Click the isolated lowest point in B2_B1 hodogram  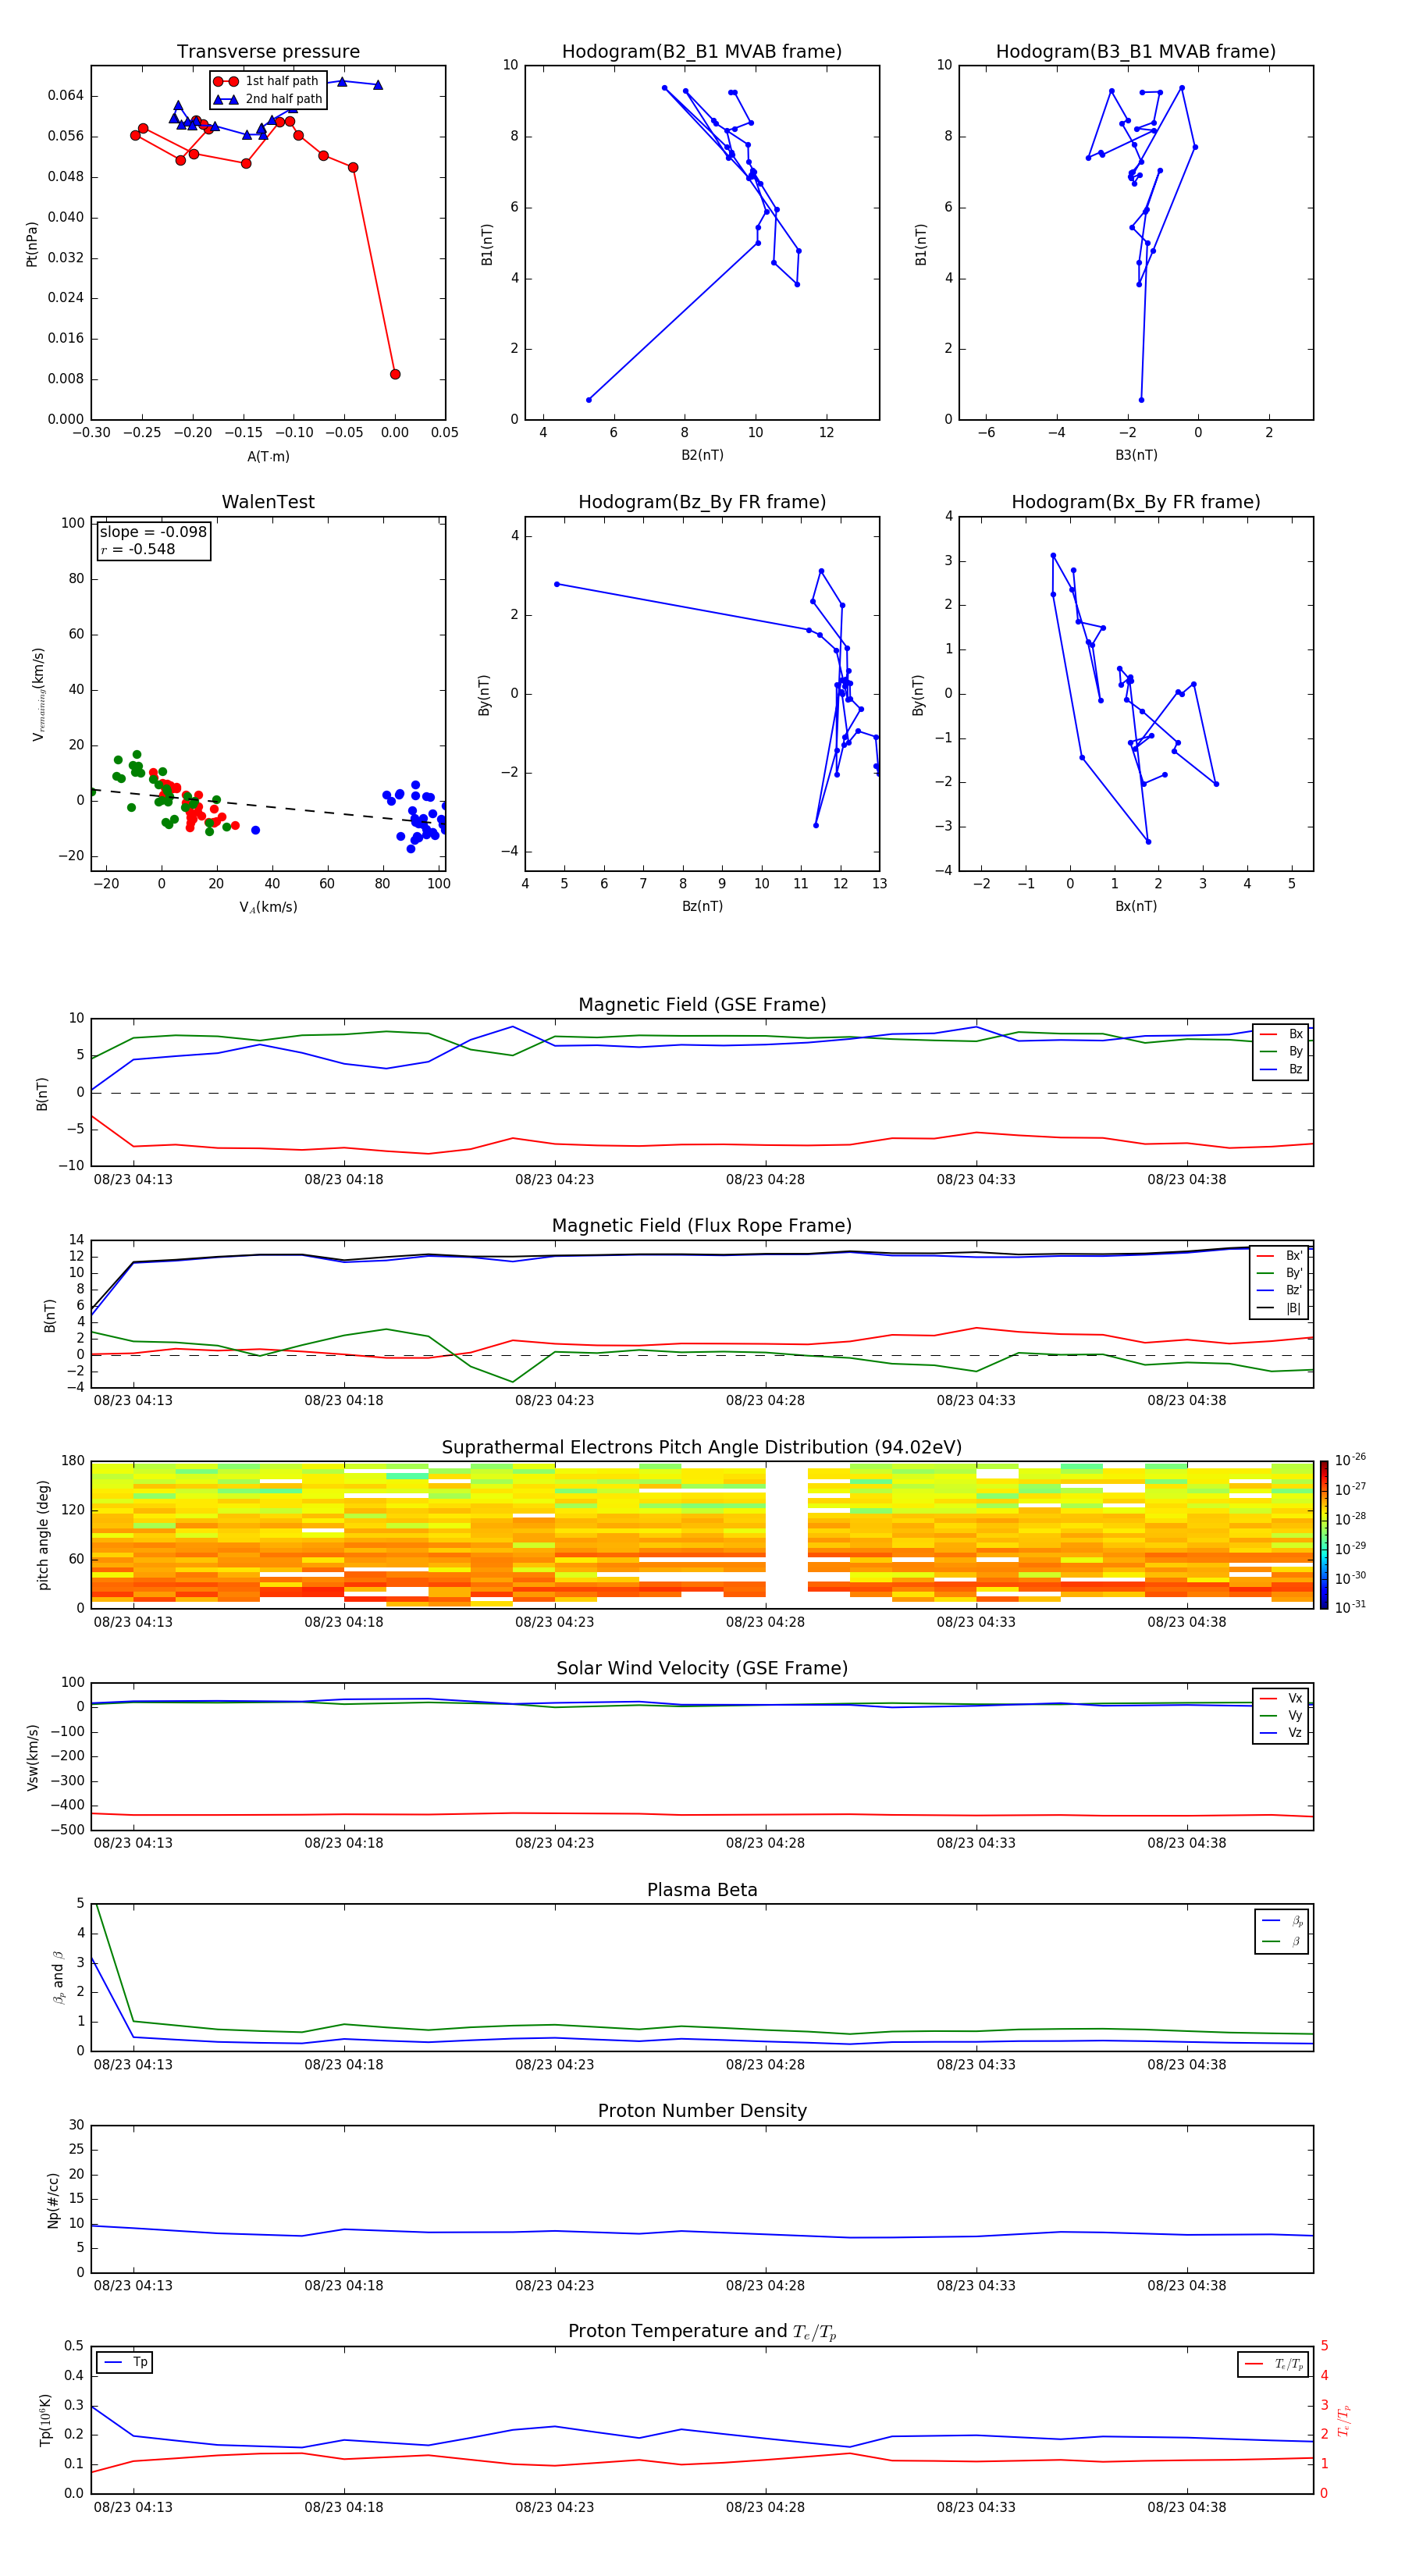[588, 400]
